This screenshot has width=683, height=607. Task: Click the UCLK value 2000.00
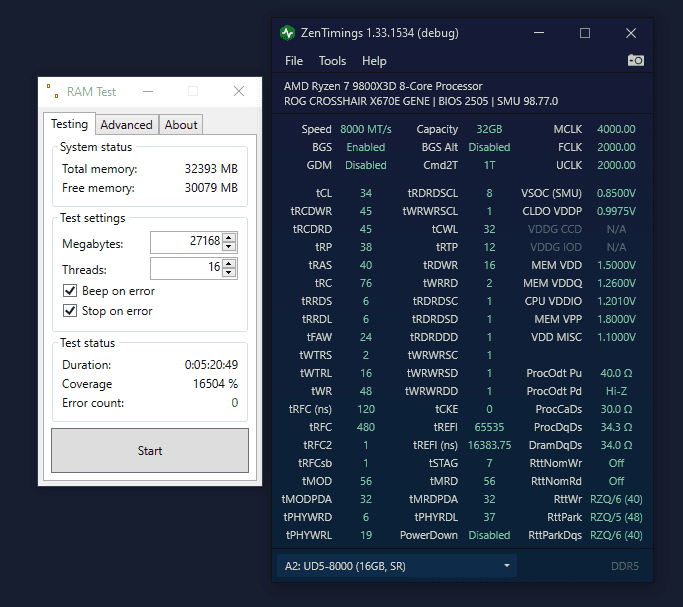616,165
